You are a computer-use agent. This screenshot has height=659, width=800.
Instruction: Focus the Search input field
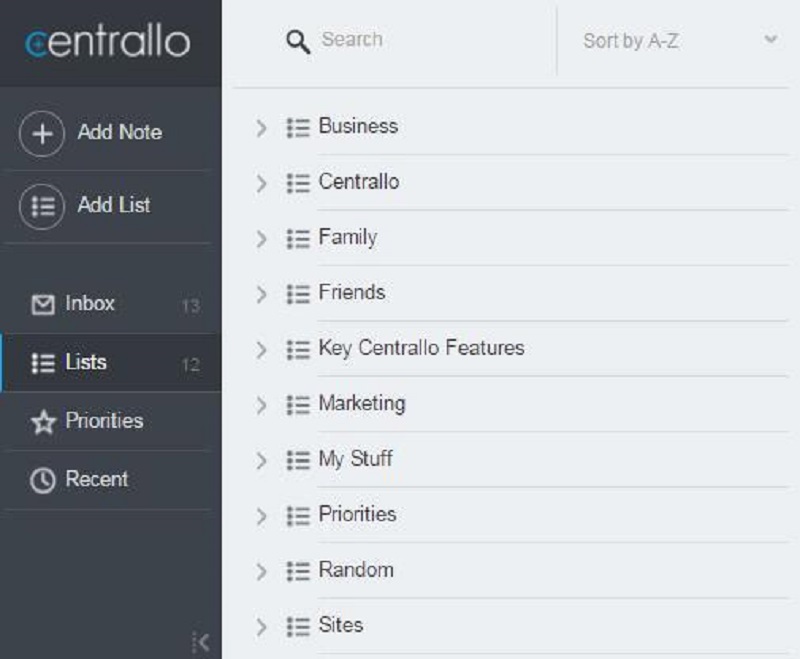(434, 40)
